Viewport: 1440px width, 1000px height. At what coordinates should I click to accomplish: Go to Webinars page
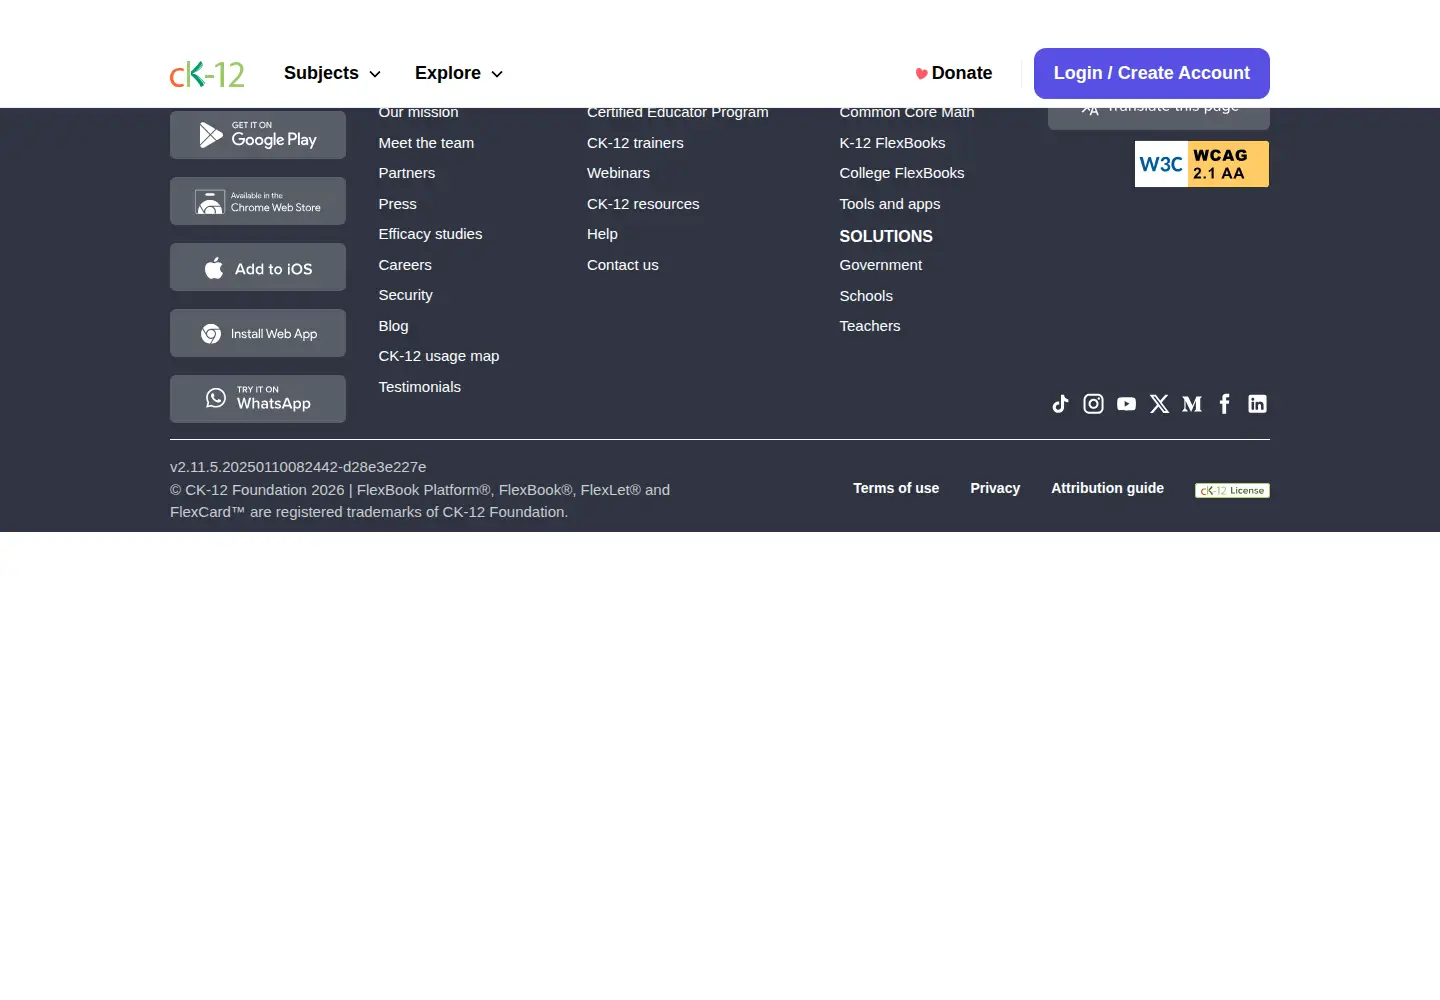click(x=619, y=173)
